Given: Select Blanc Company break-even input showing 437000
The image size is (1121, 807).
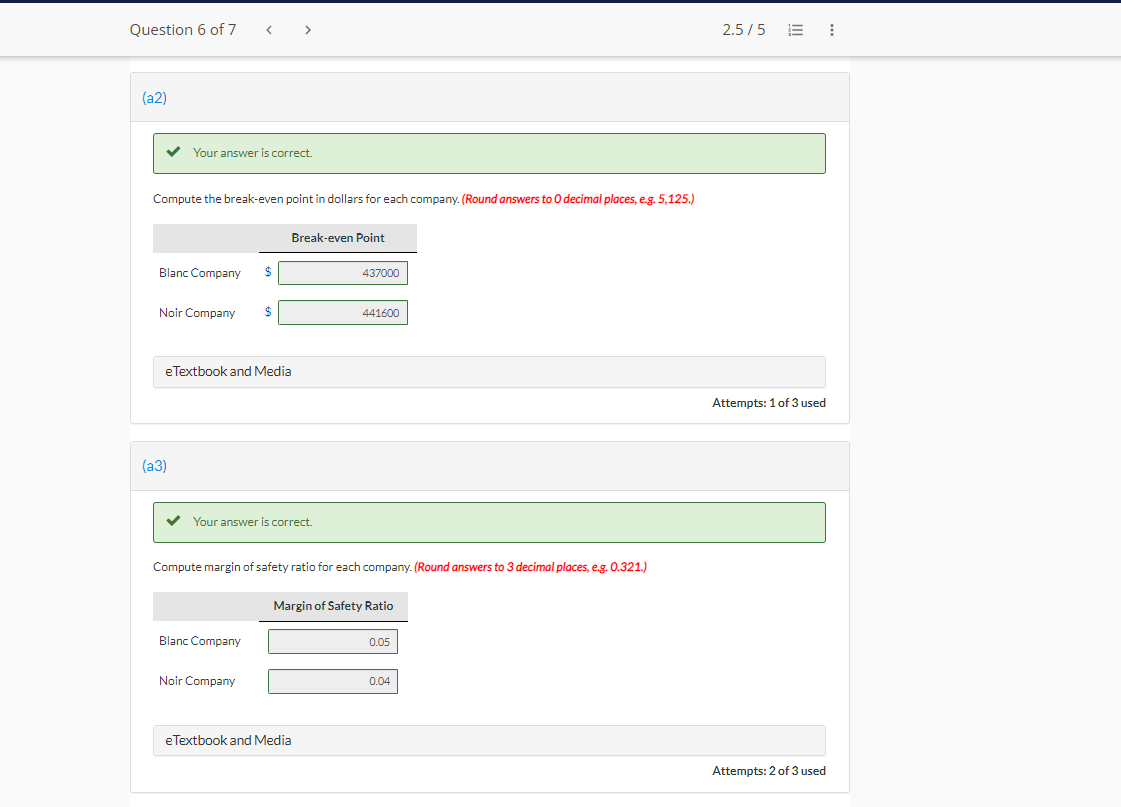Looking at the screenshot, I should pyautogui.click(x=342, y=272).
